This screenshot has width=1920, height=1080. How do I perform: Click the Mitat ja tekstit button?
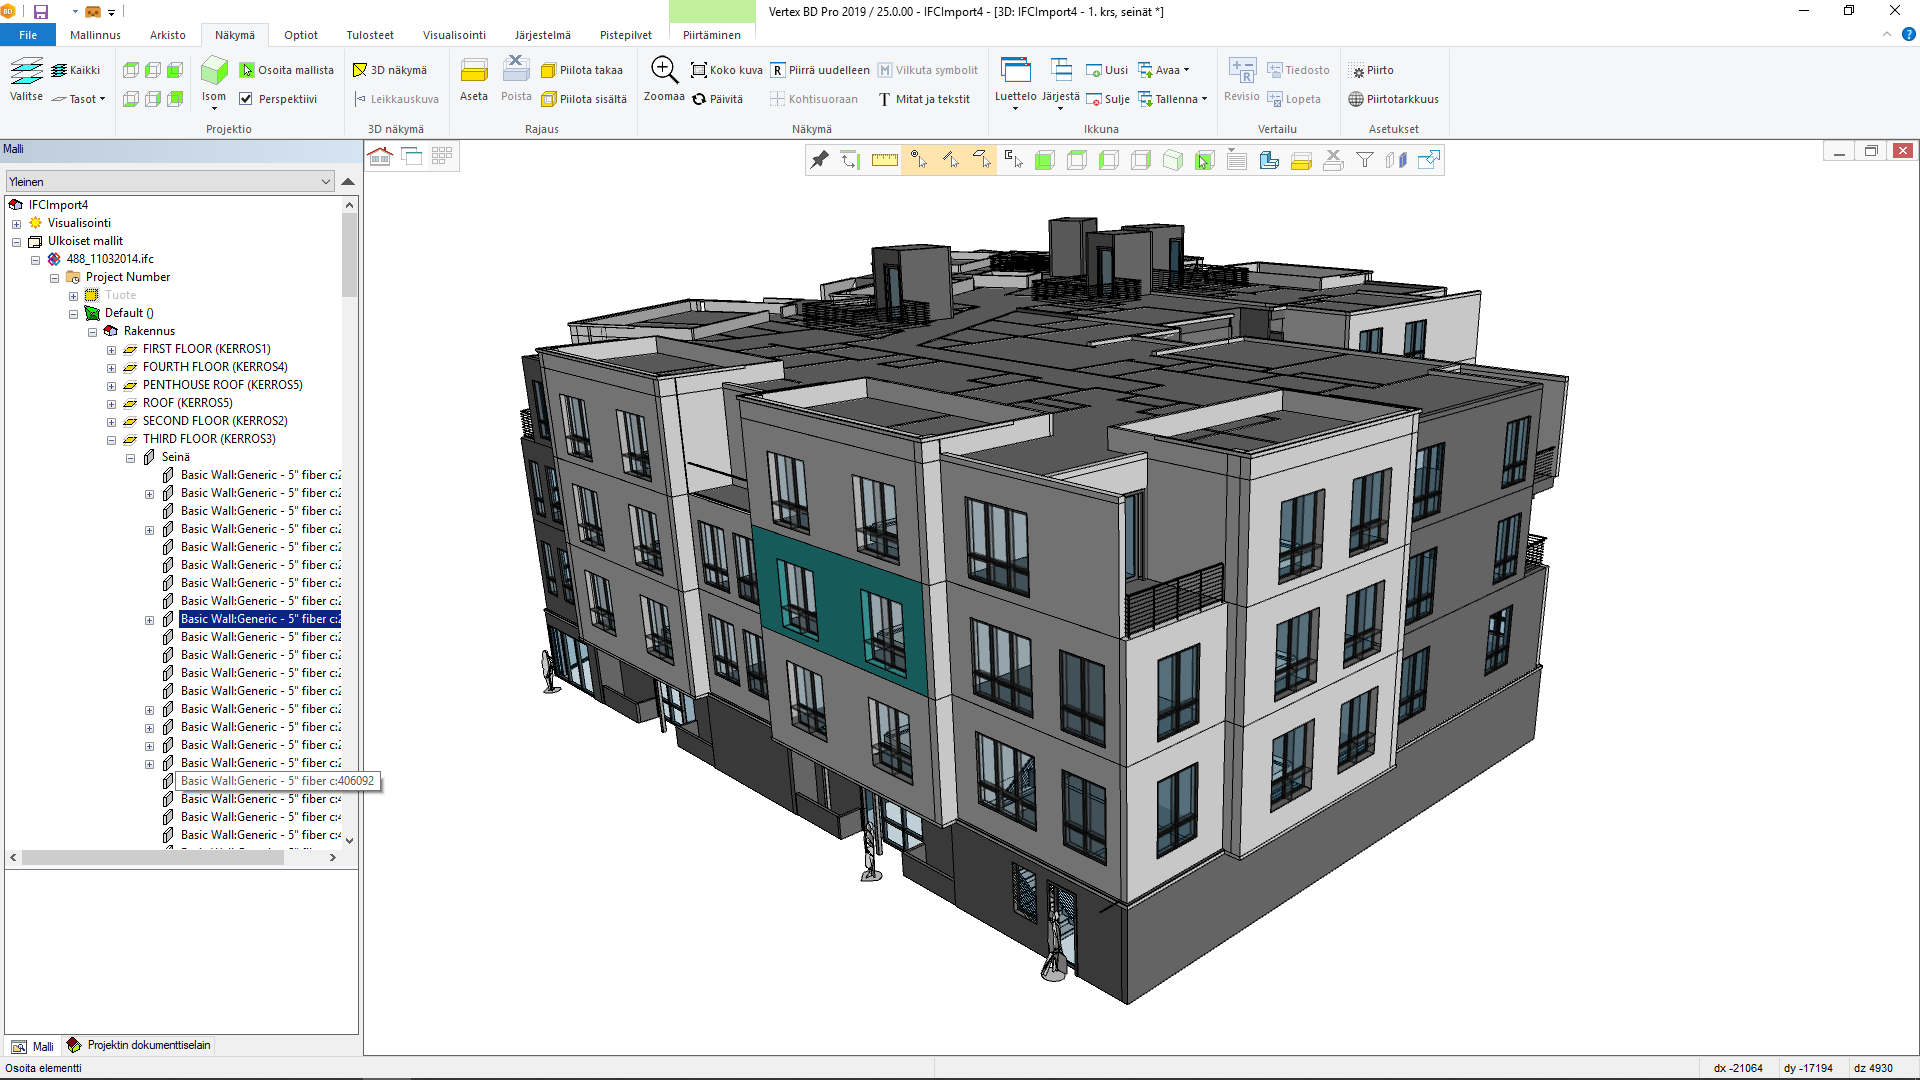tap(924, 99)
